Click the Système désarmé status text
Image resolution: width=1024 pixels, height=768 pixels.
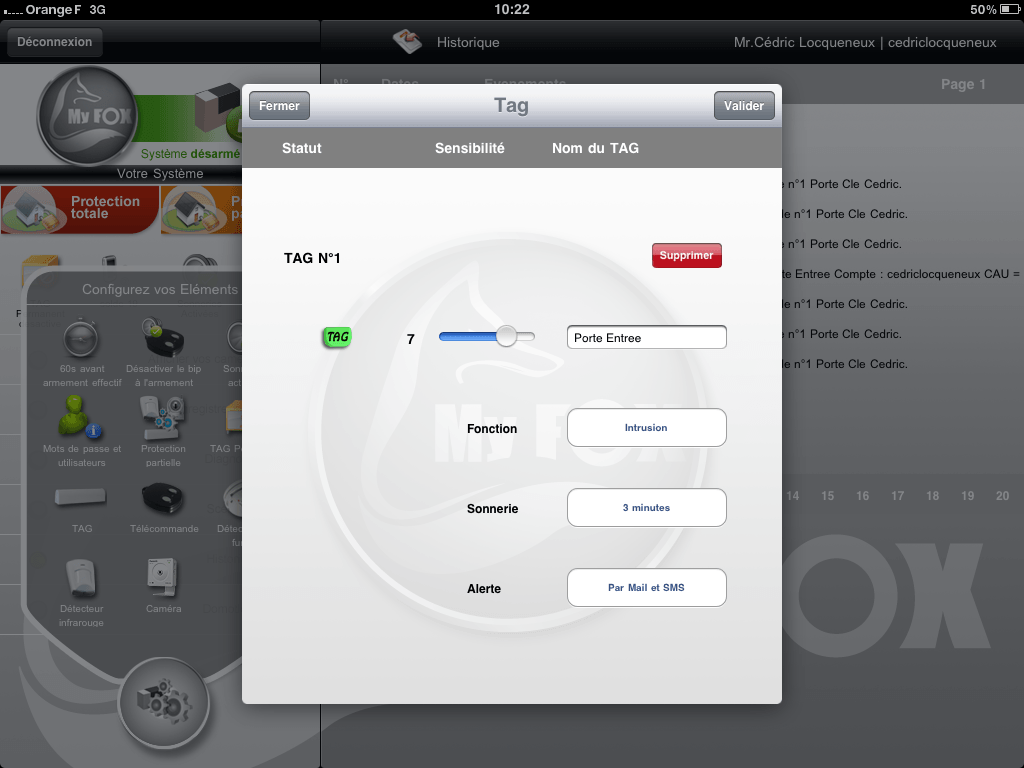point(191,153)
